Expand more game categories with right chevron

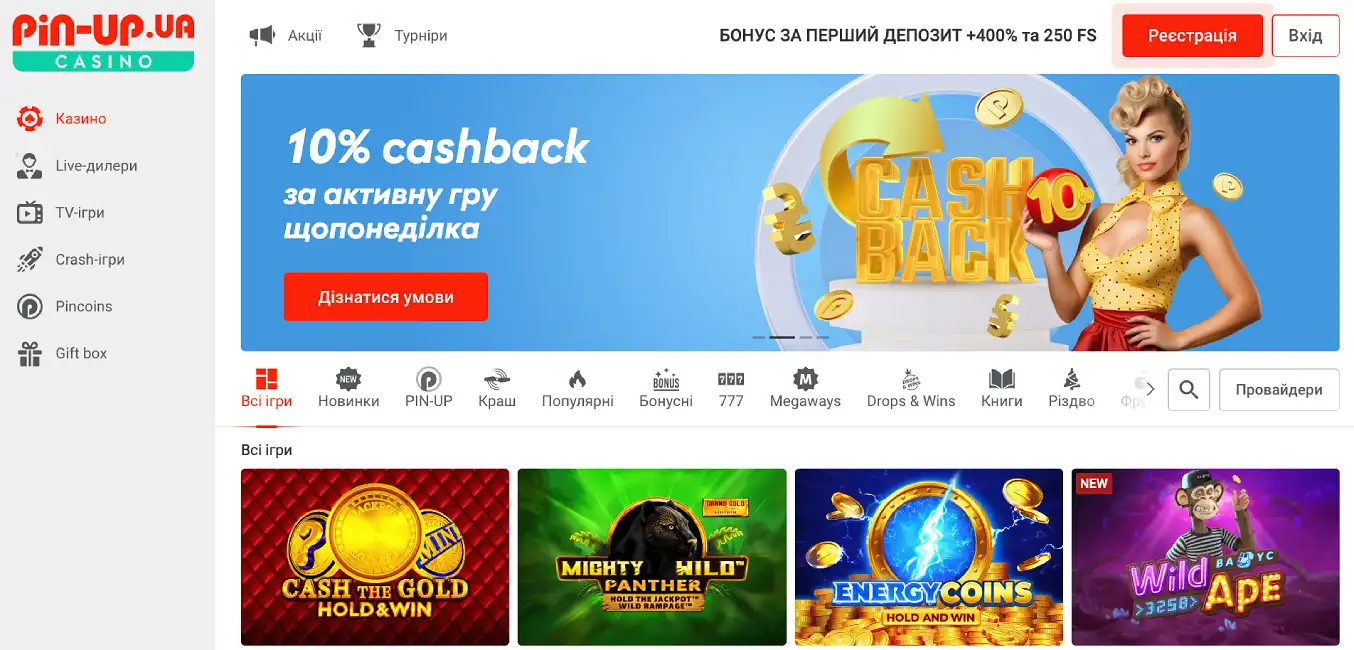tap(1150, 389)
